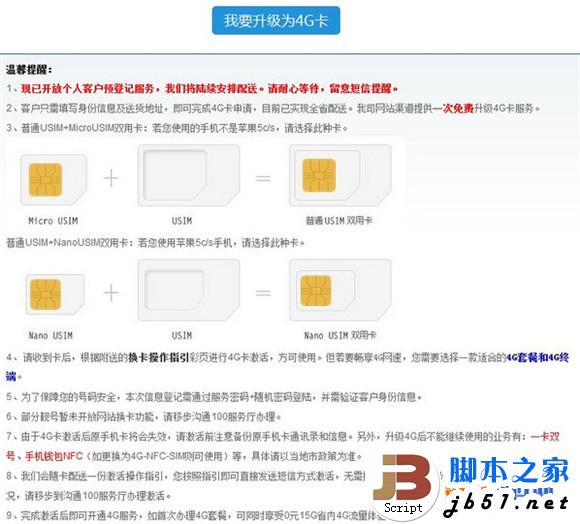This screenshot has width=580, height=524.
Task: Click the 'Micro USIM' caption text
Action: pyautogui.click(x=53, y=221)
